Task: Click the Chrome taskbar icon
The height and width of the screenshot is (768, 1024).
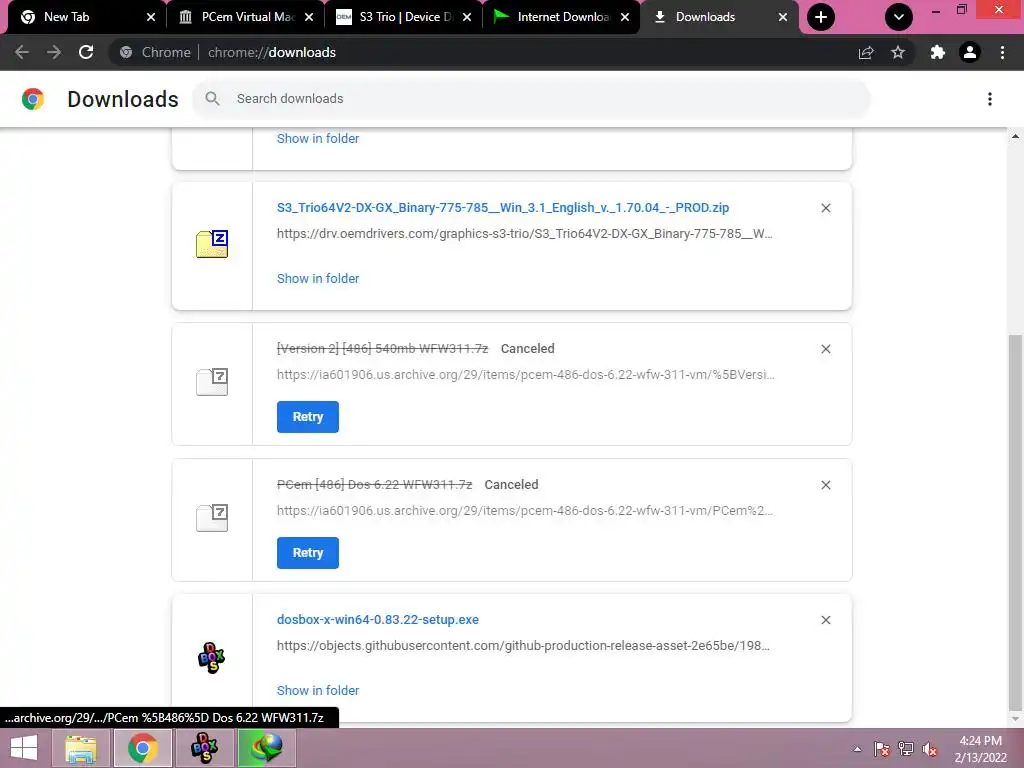Action: point(142,748)
